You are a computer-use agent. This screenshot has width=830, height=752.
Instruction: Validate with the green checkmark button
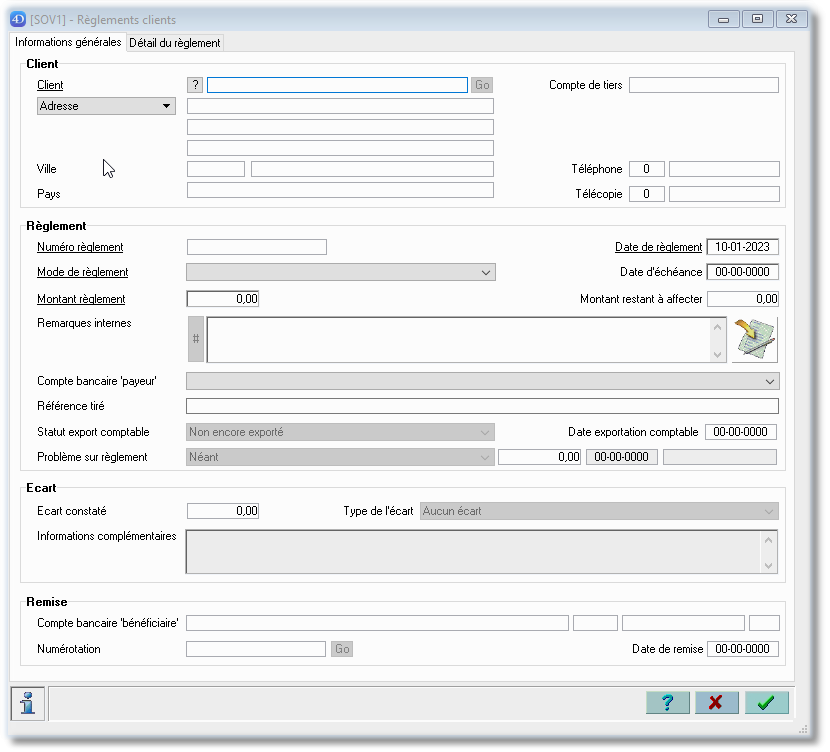coord(766,703)
